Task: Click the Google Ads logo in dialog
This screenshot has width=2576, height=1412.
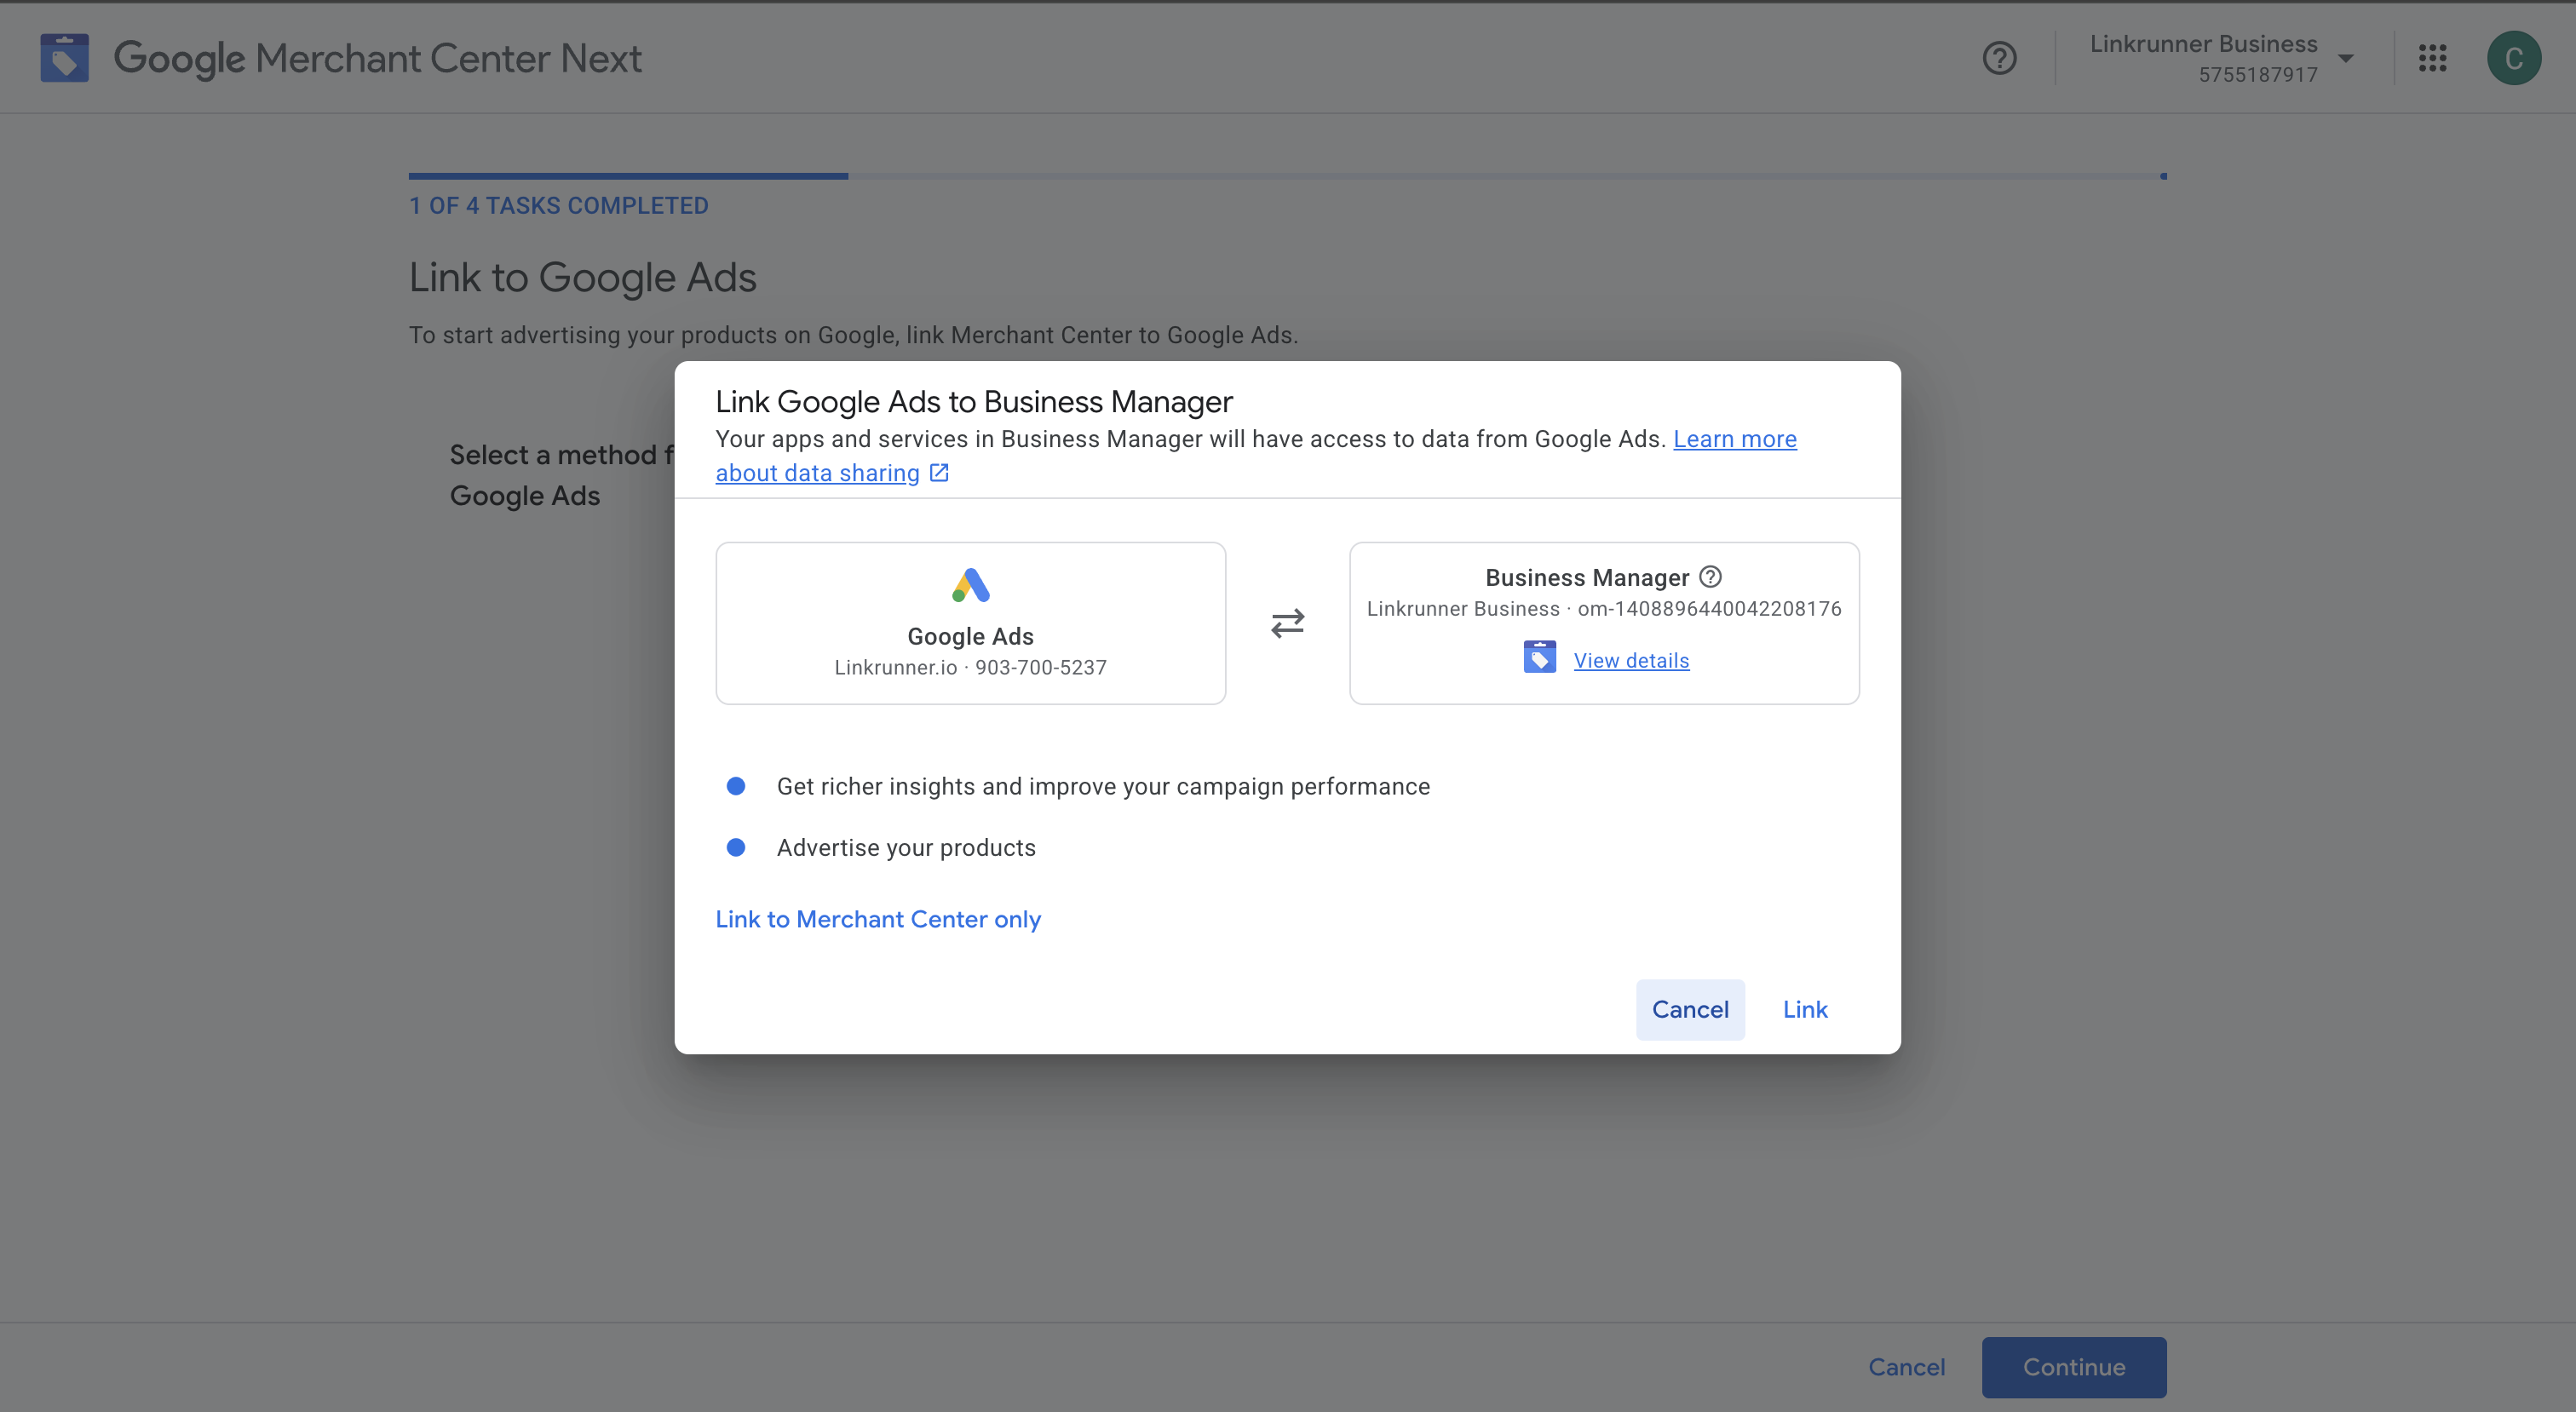Action: tap(970, 585)
